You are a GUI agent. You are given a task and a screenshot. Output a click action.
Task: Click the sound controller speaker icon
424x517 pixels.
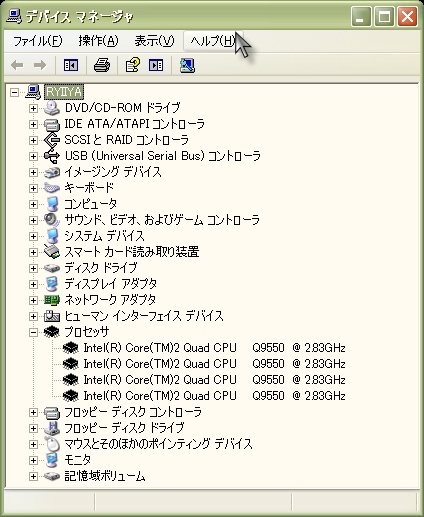pyautogui.click(x=52, y=220)
